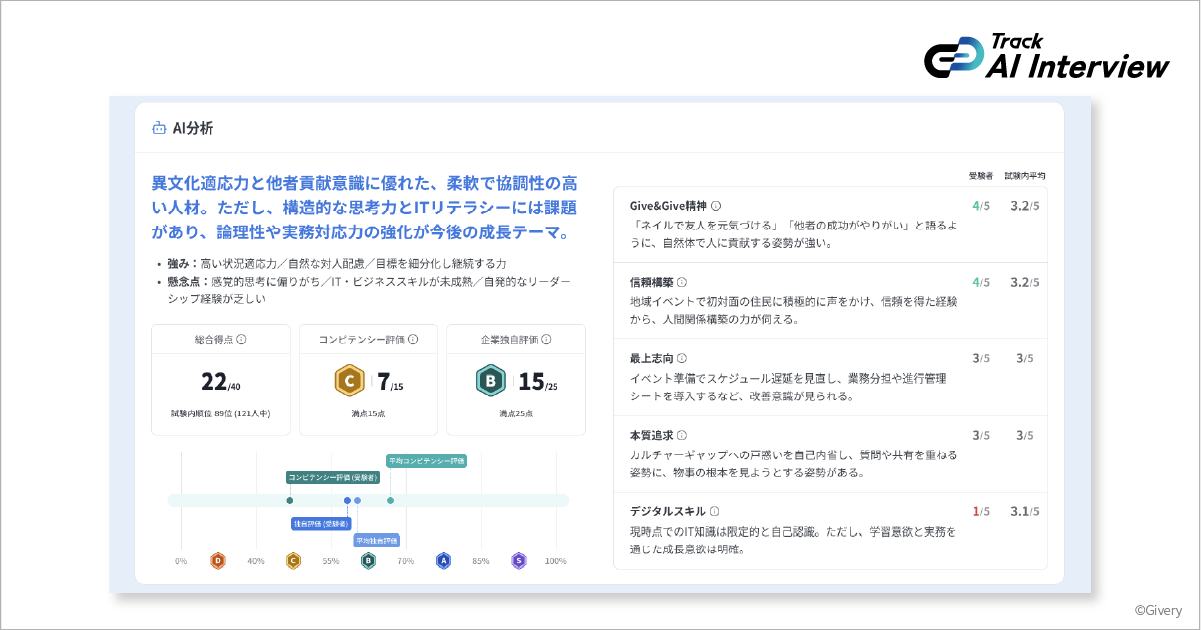This screenshot has height=630, width=1201.
Task: Click the コンピテンシー評価 (受験者) chart label
Action: [333, 477]
